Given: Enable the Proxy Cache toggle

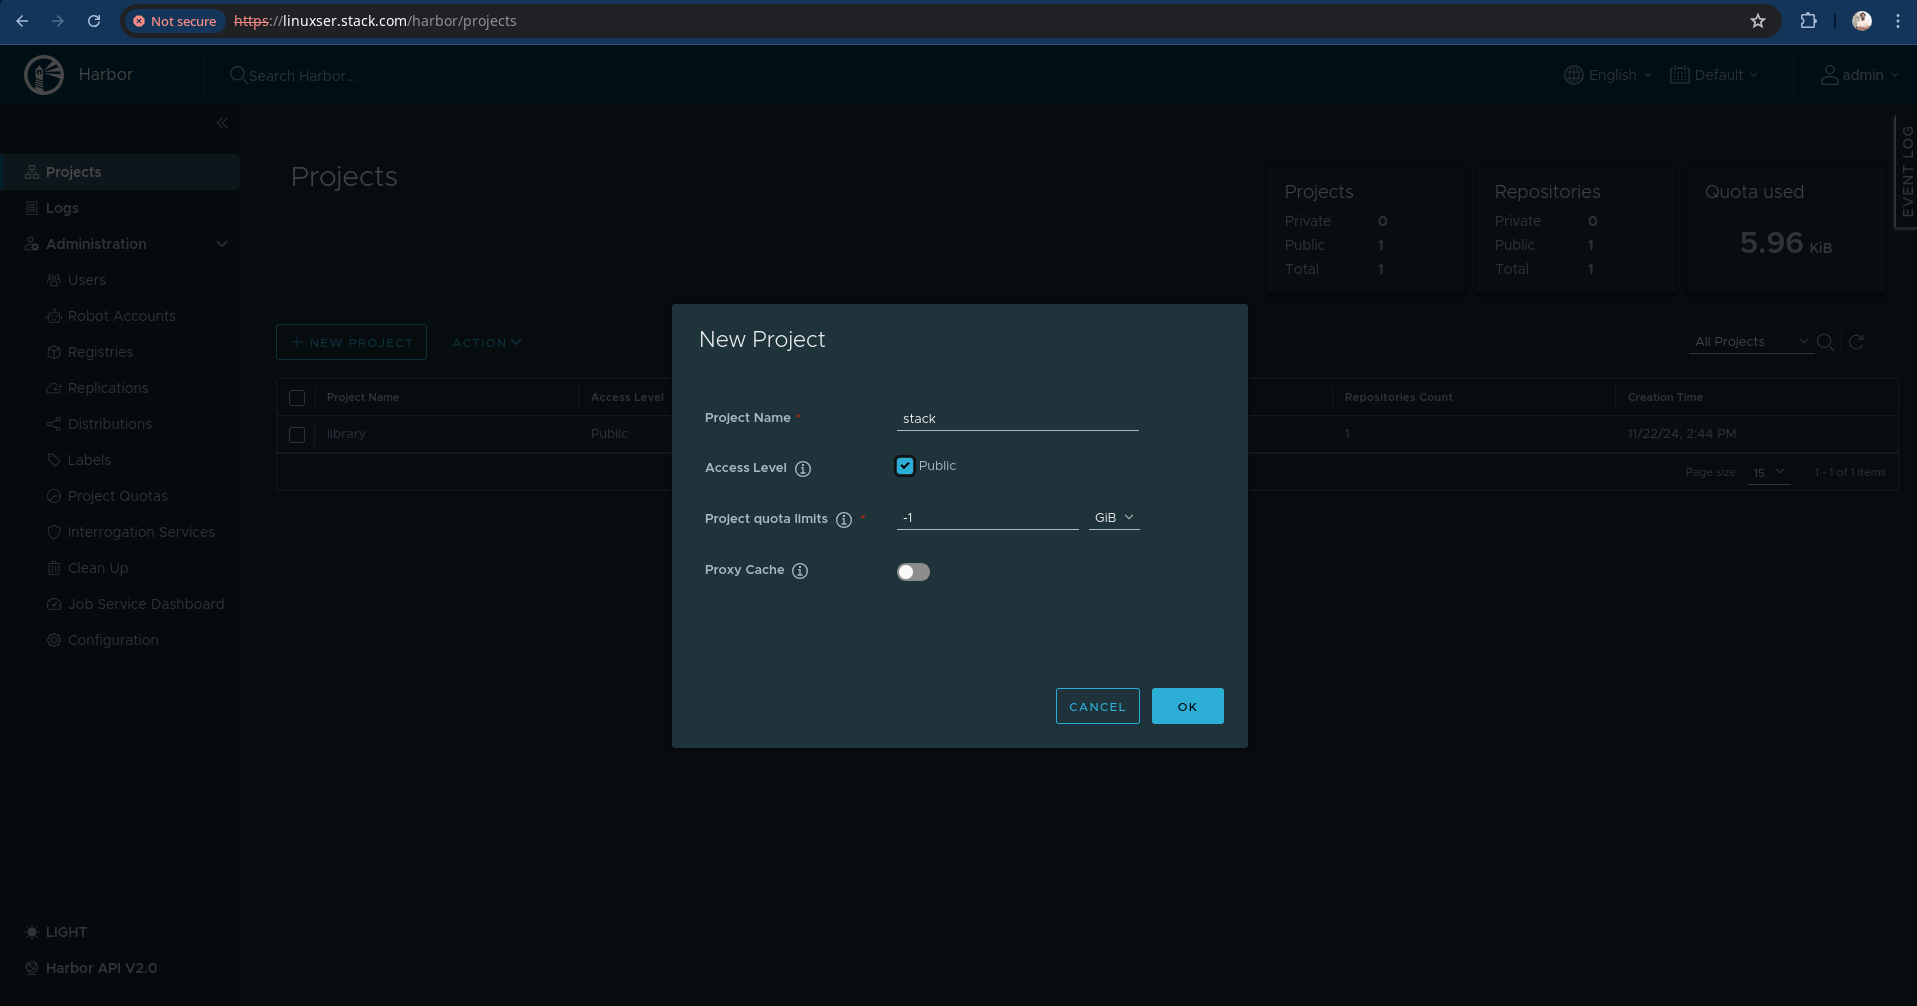Looking at the screenshot, I should pyautogui.click(x=912, y=571).
